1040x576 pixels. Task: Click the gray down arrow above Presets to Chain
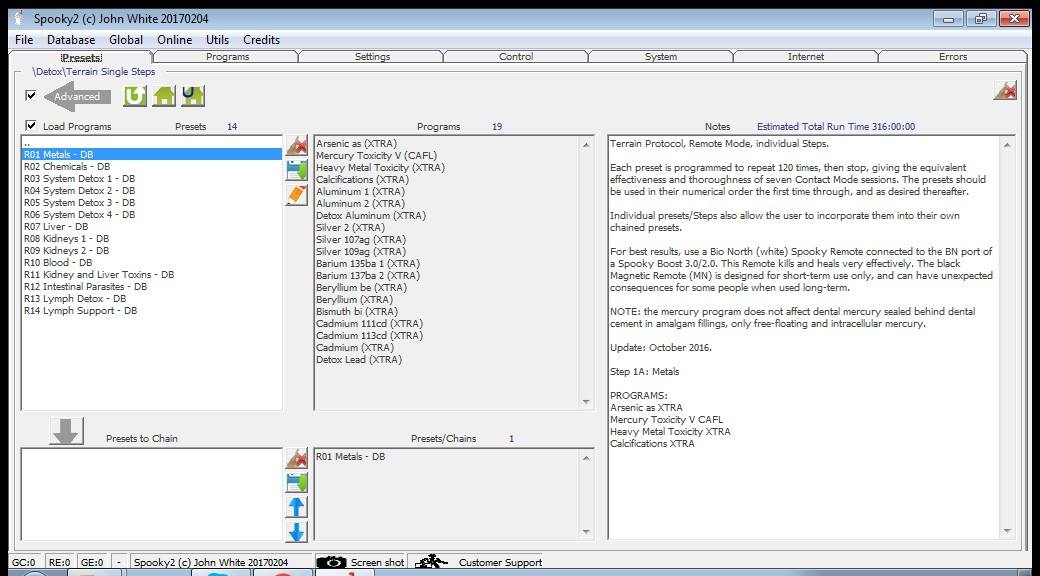[x=66, y=431]
